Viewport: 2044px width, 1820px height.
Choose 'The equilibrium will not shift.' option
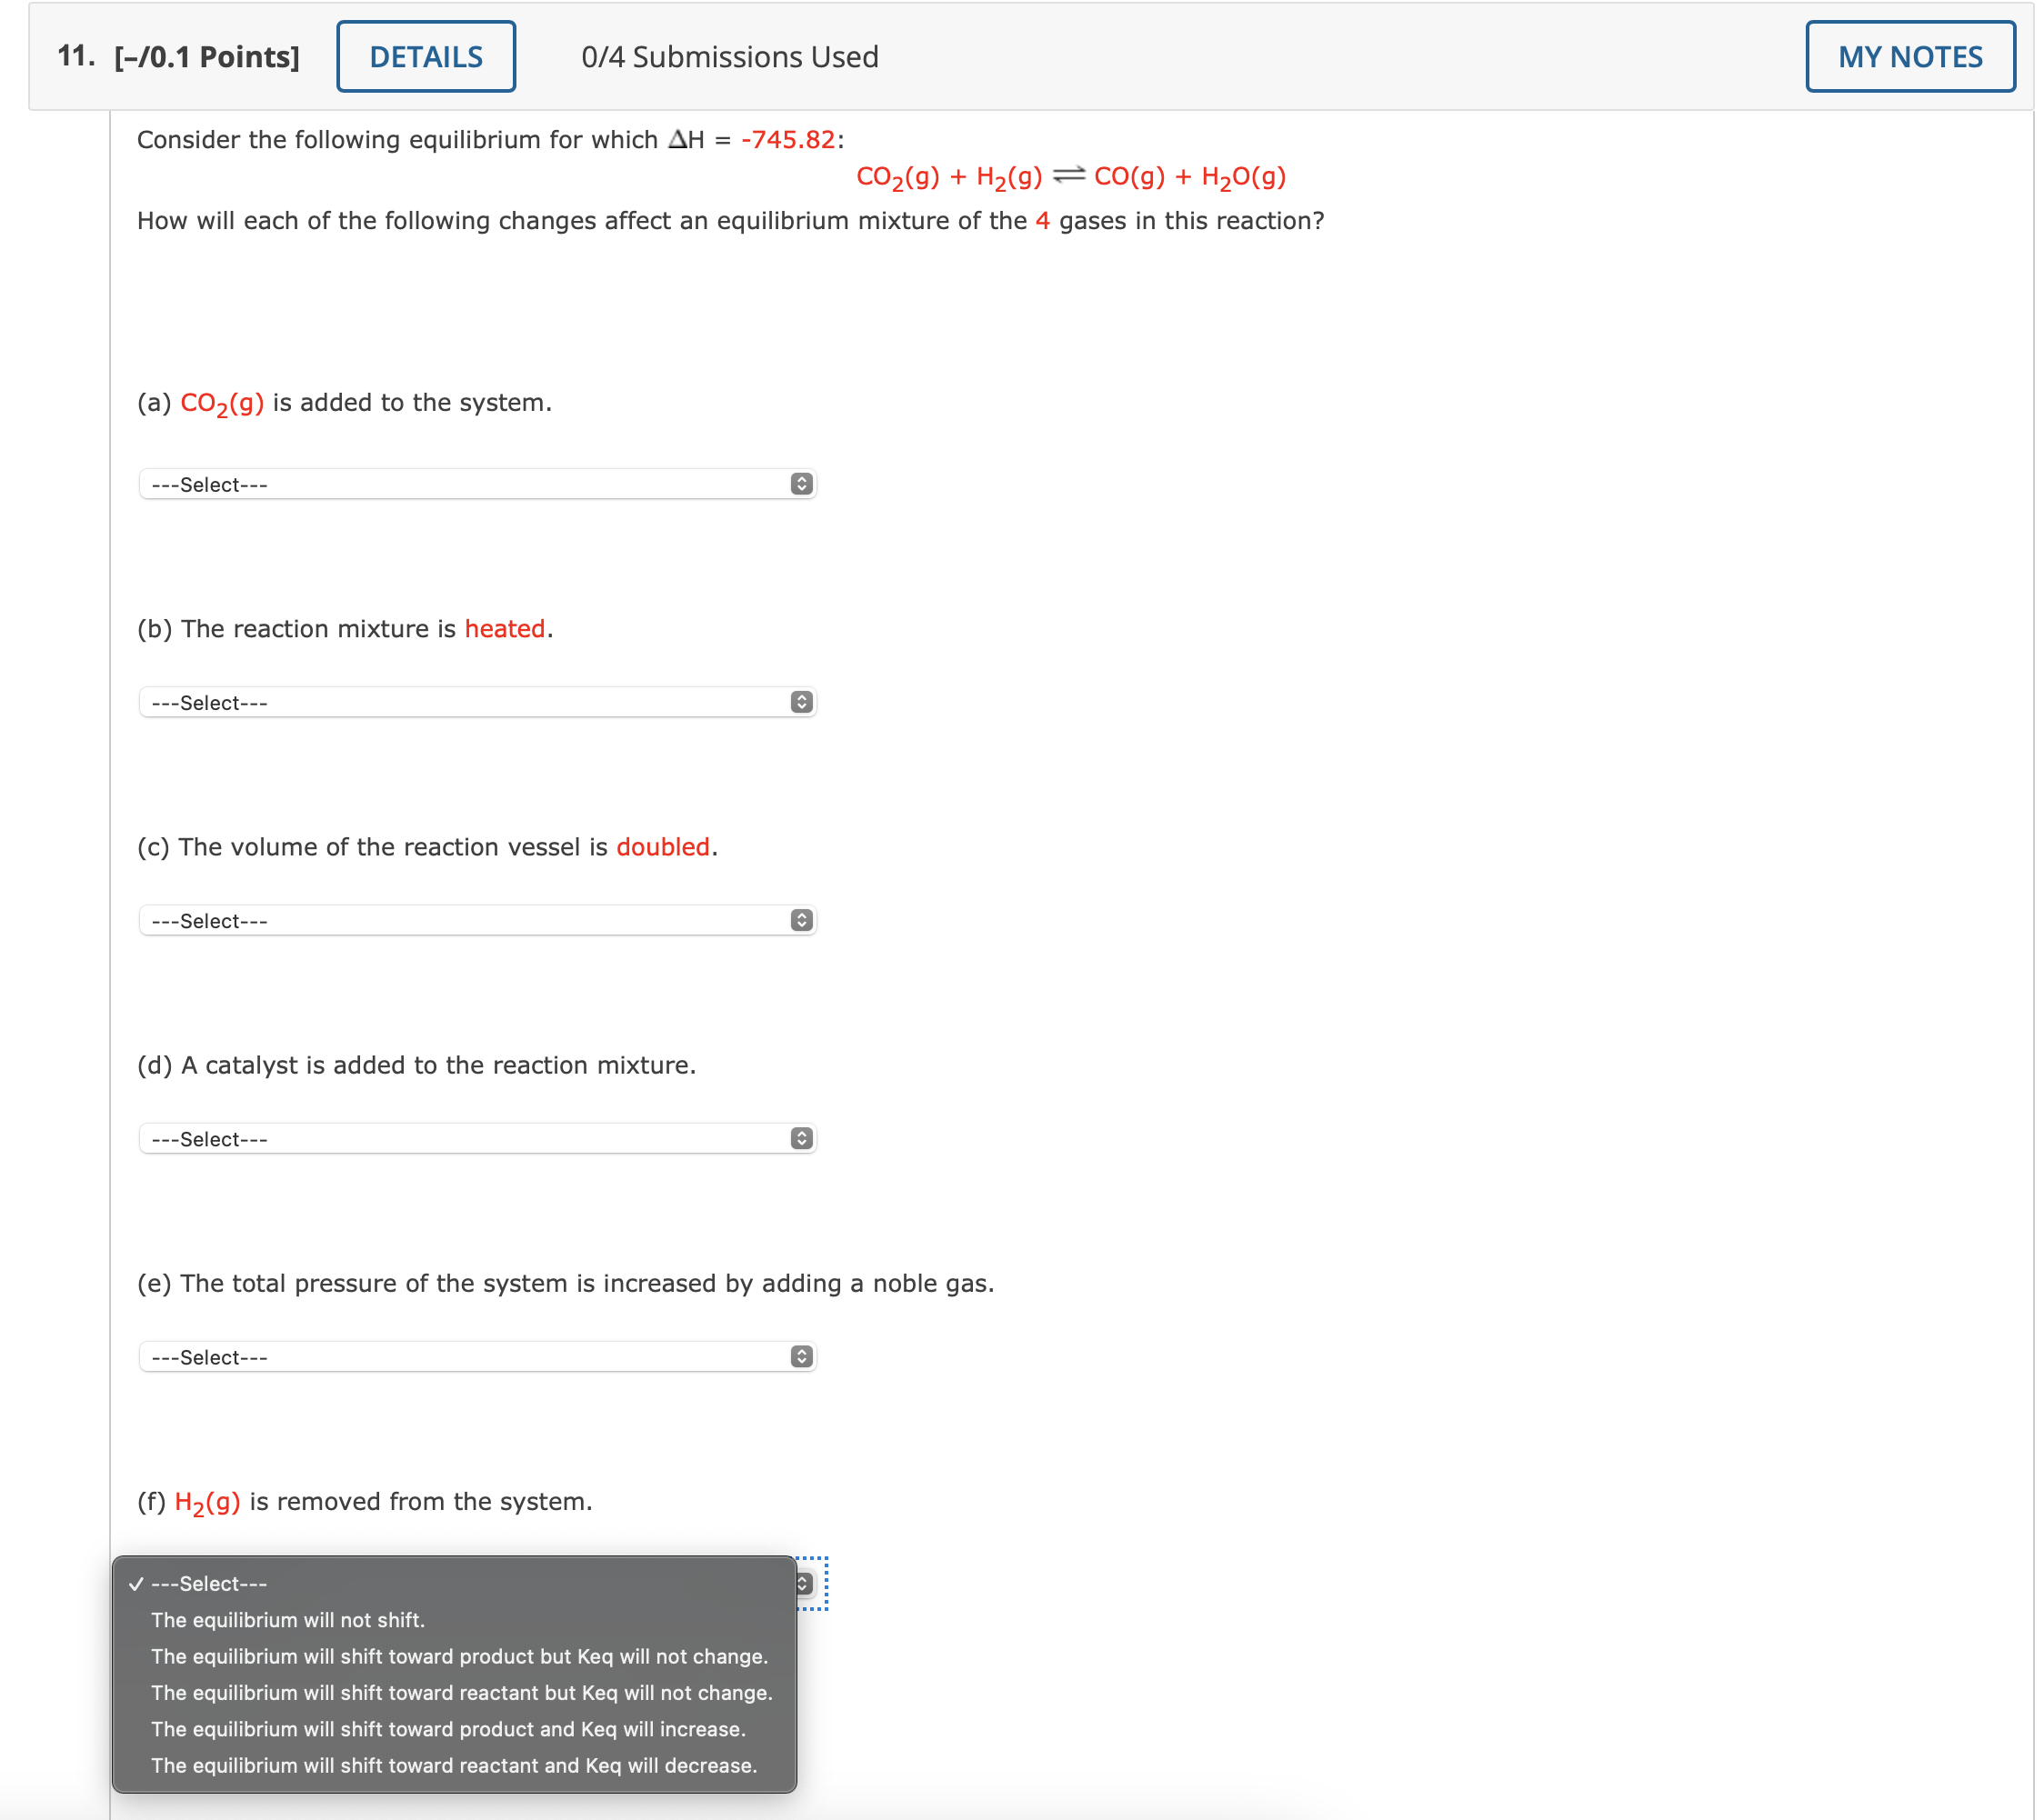coord(455,1620)
